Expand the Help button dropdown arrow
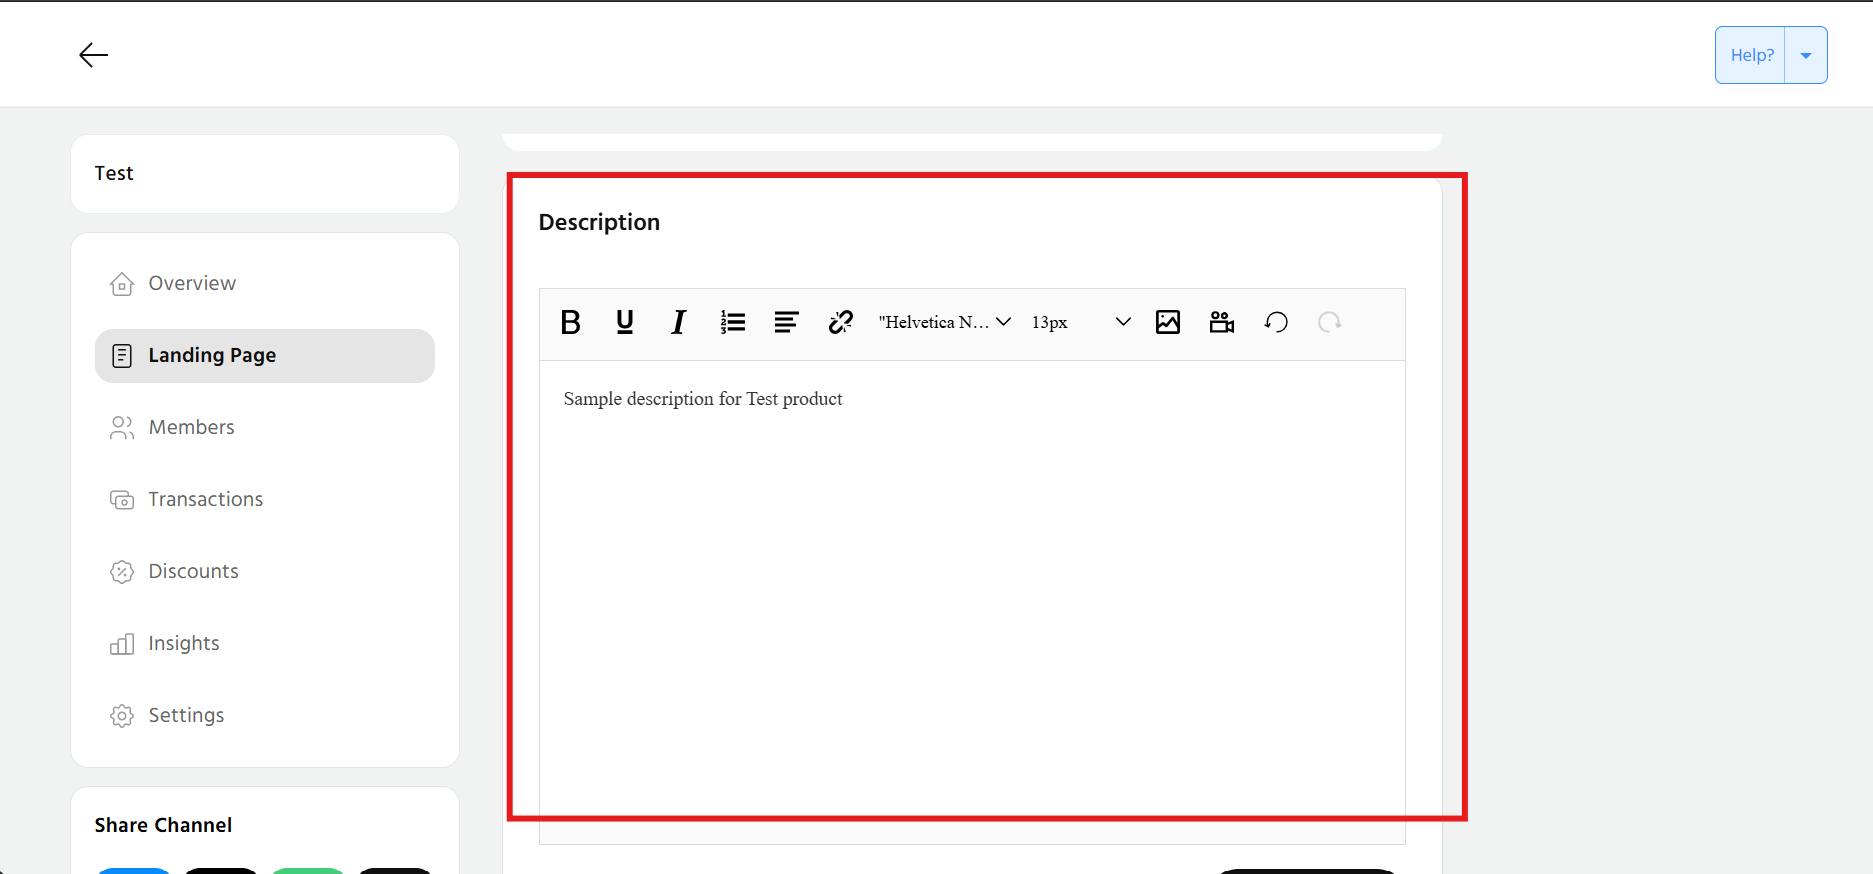Image resolution: width=1873 pixels, height=874 pixels. tap(1806, 56)
